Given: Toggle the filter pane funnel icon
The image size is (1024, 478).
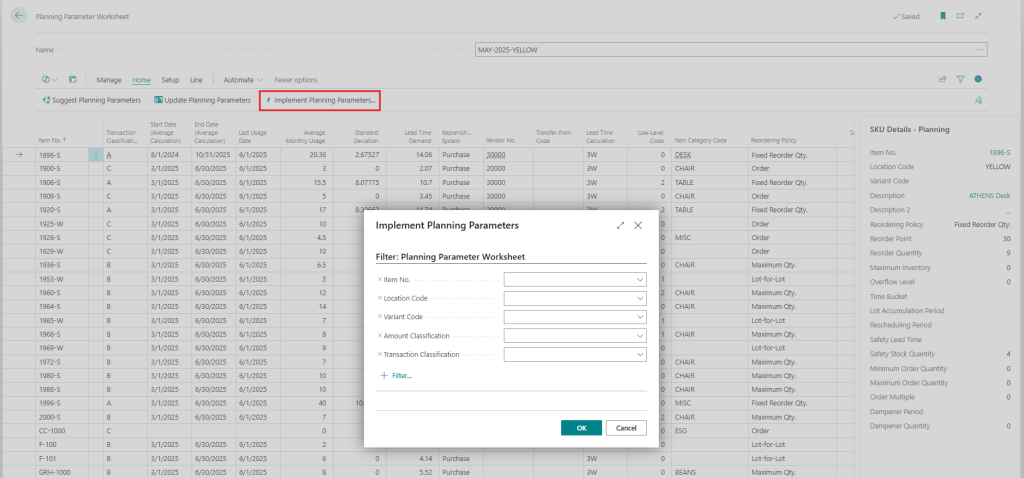Looking at the screenshot, I should point(960,79).
